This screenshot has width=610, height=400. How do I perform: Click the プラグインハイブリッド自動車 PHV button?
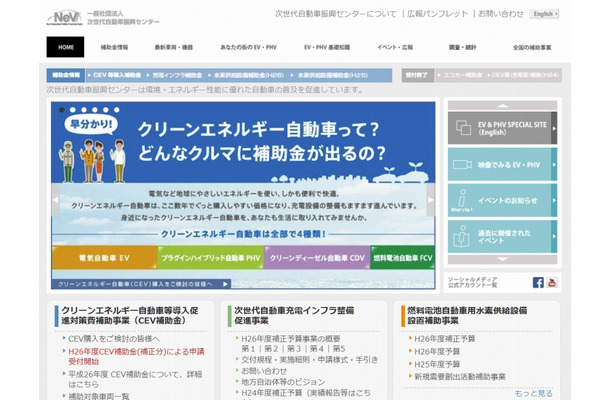[209, 258]
